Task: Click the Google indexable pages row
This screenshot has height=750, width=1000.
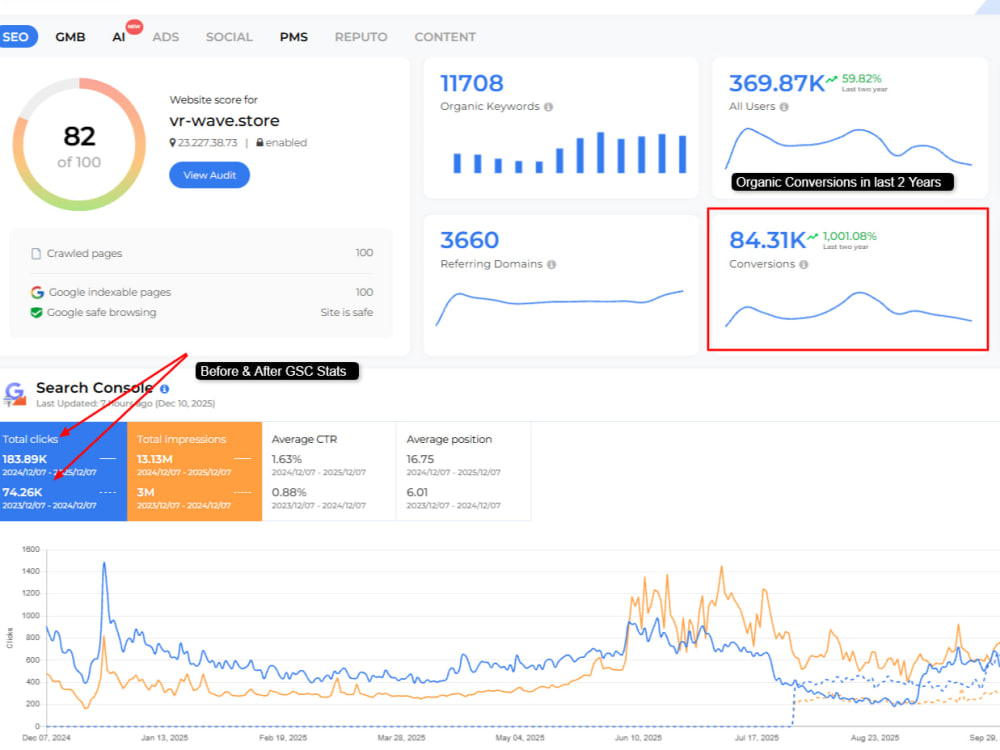Action: (x=202, y=292)
